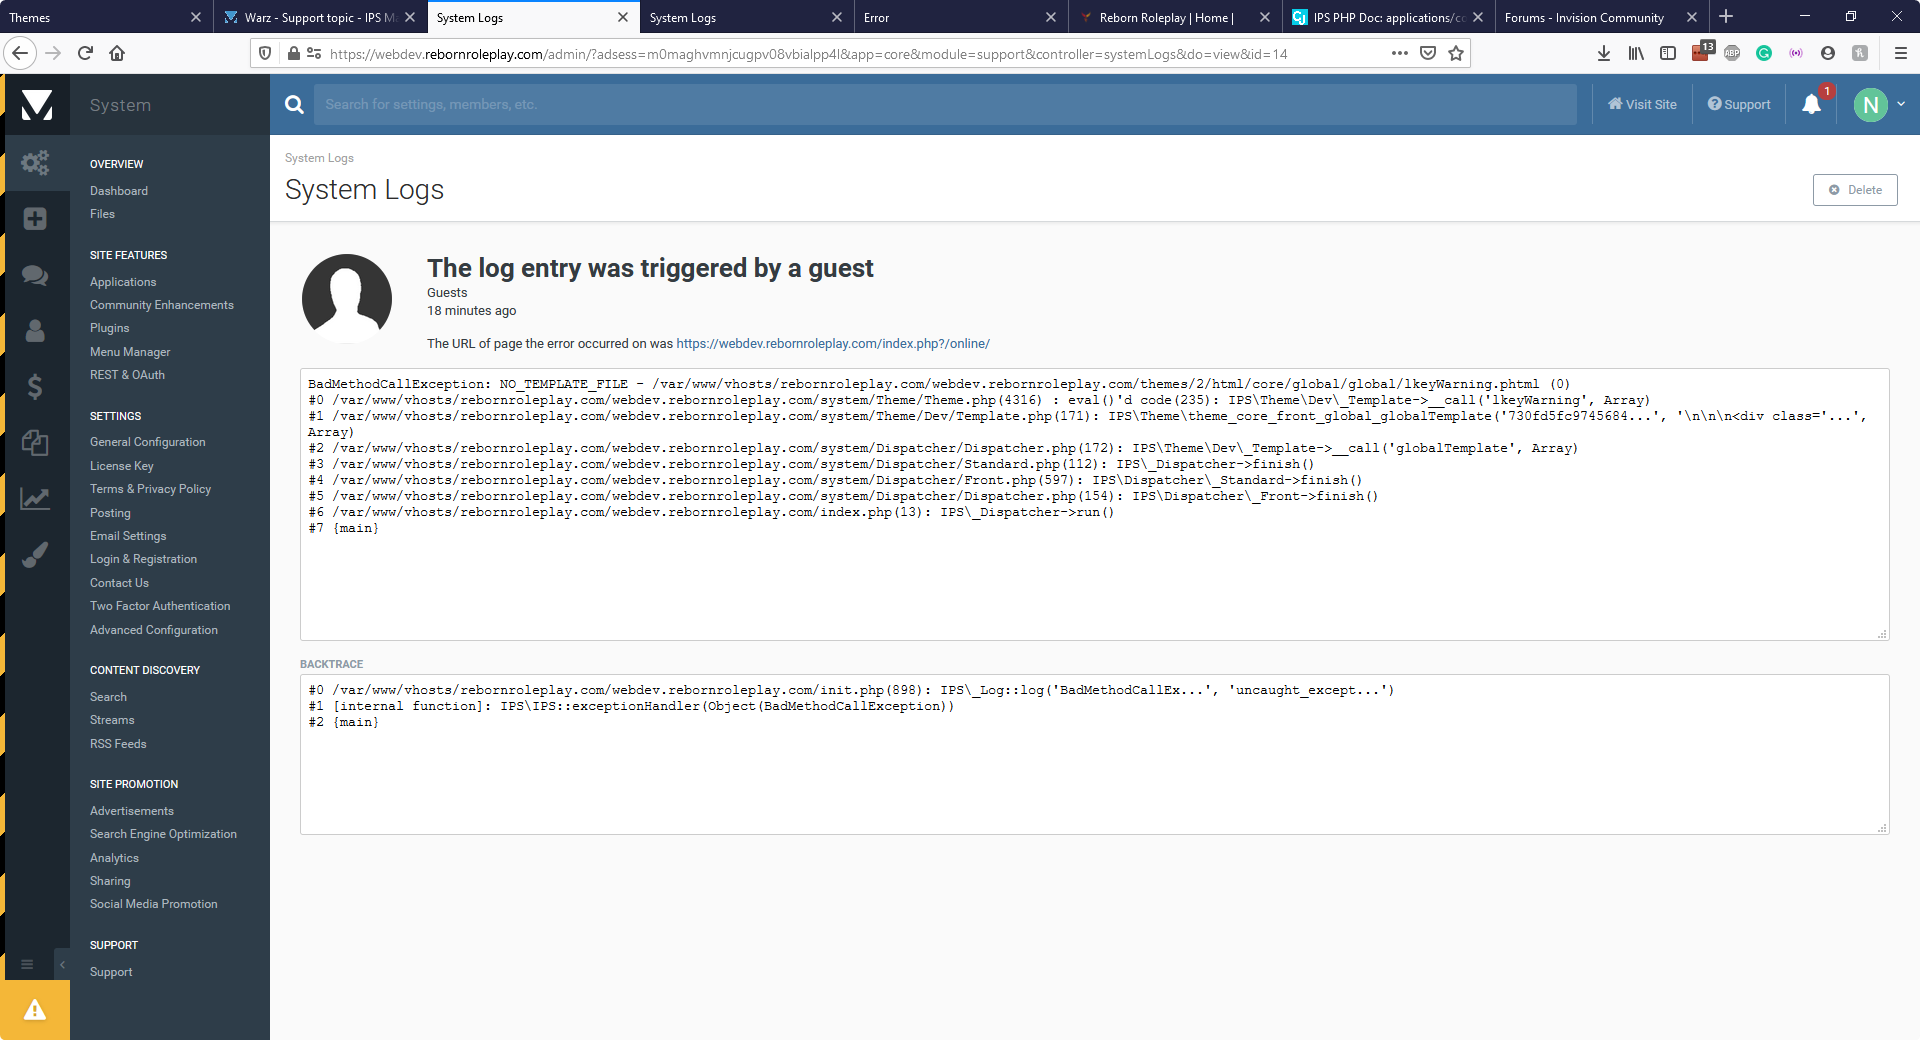Switch to Forums - Invision Community tab
The width and height of the screenshot is (1920, 1040).
point(1602,17)
